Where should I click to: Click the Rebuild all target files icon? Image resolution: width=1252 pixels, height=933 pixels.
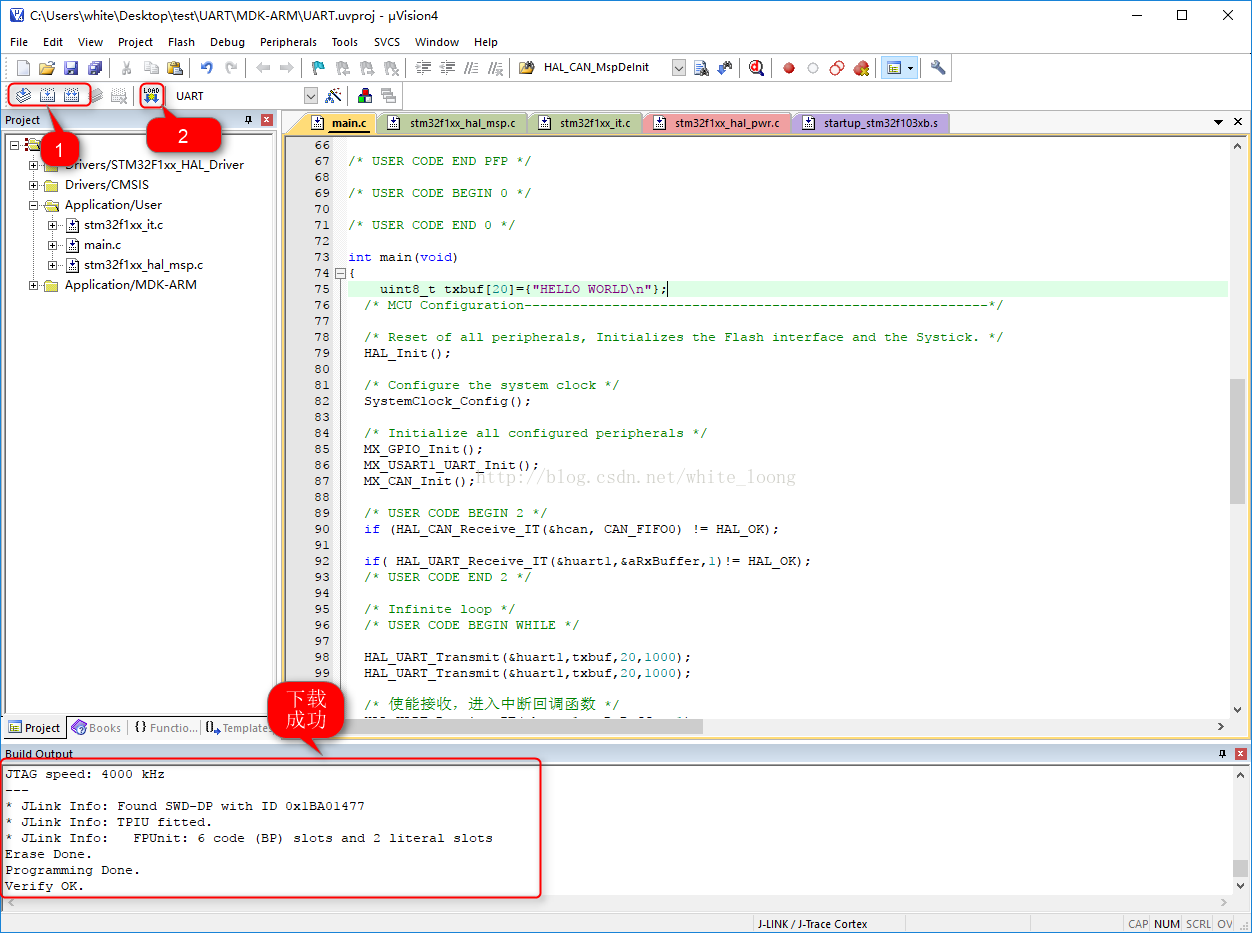click(x=71, y=95)
